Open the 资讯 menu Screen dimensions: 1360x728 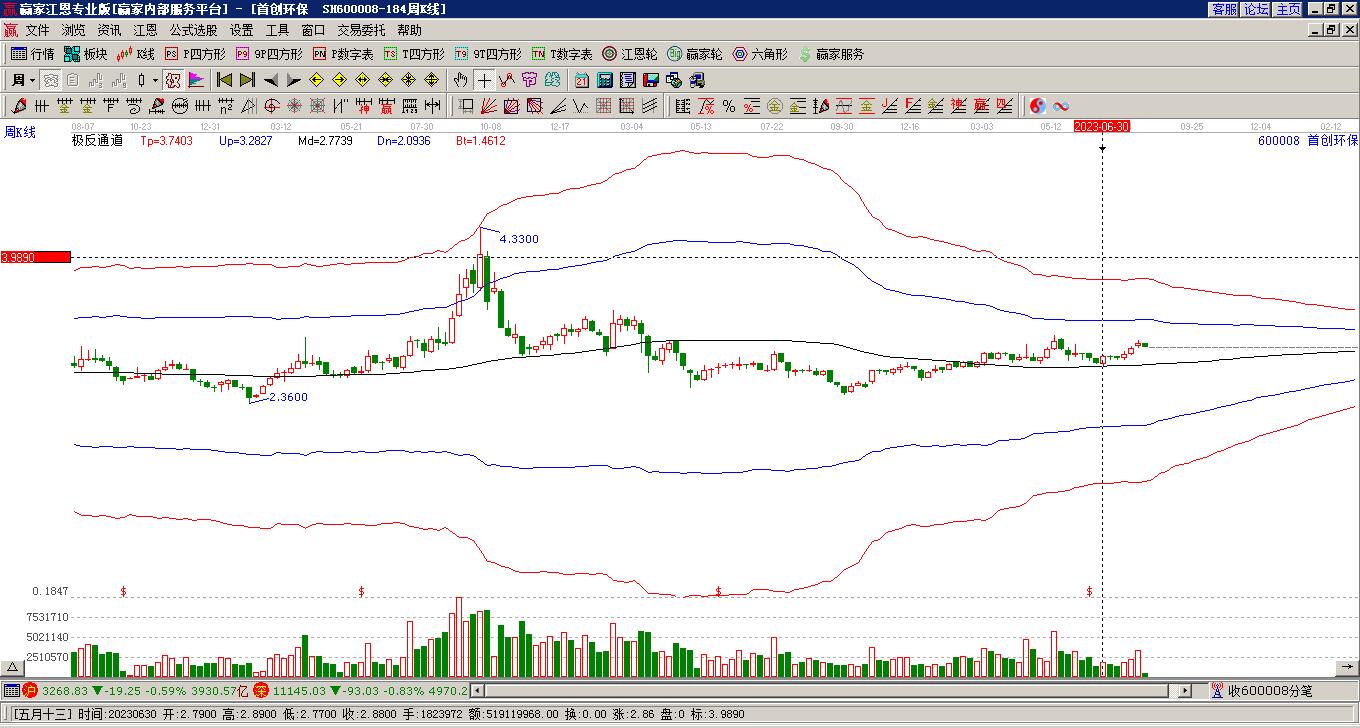point(109,31)
